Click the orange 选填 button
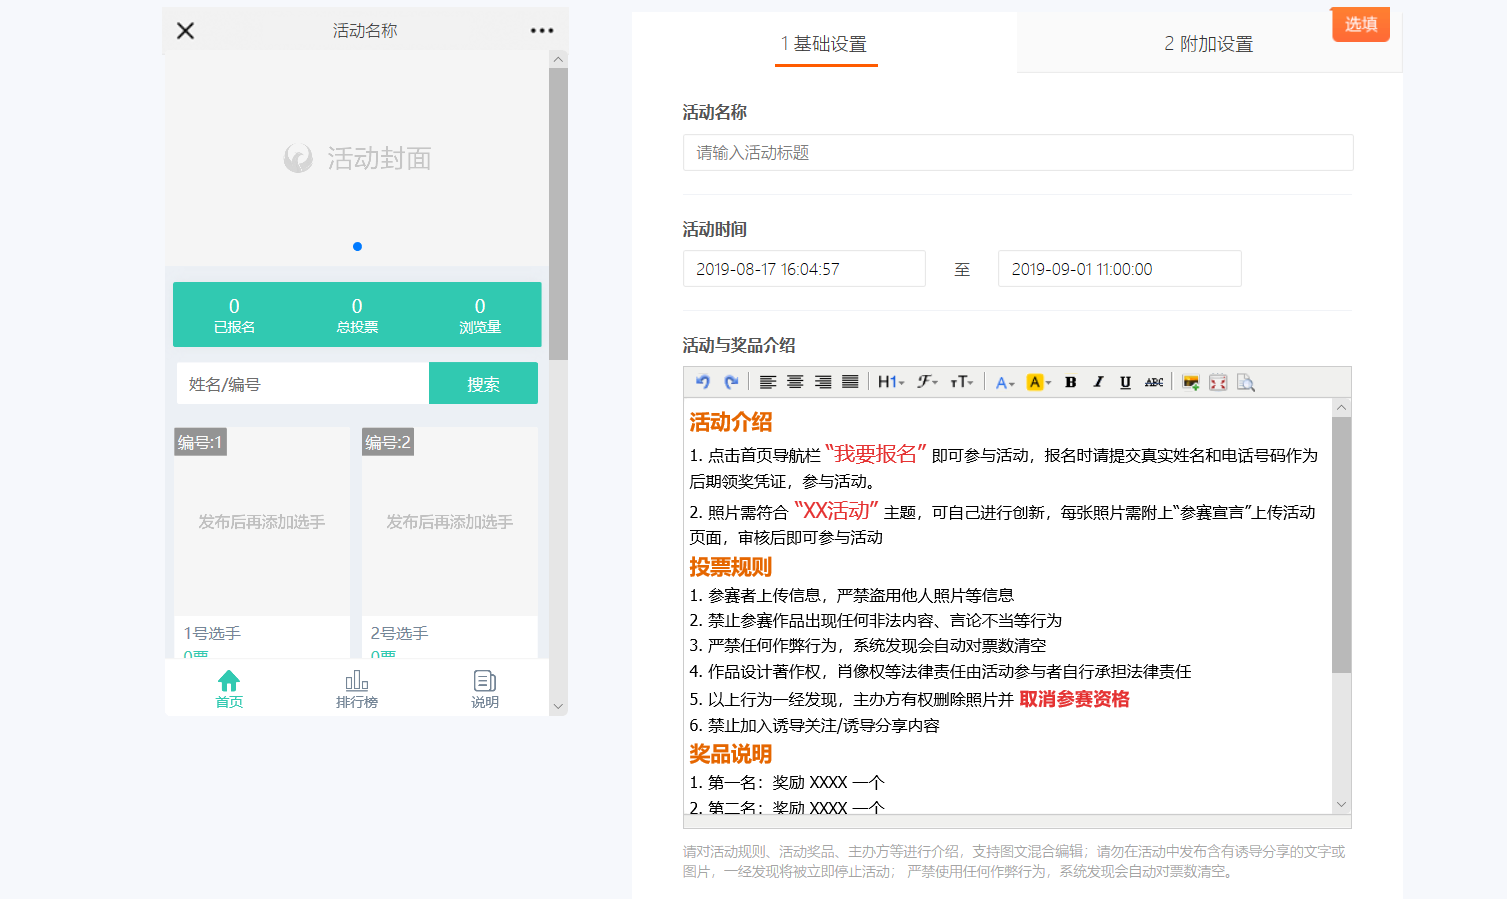This screenshot has width=1507, height=899. [1360, 24]
